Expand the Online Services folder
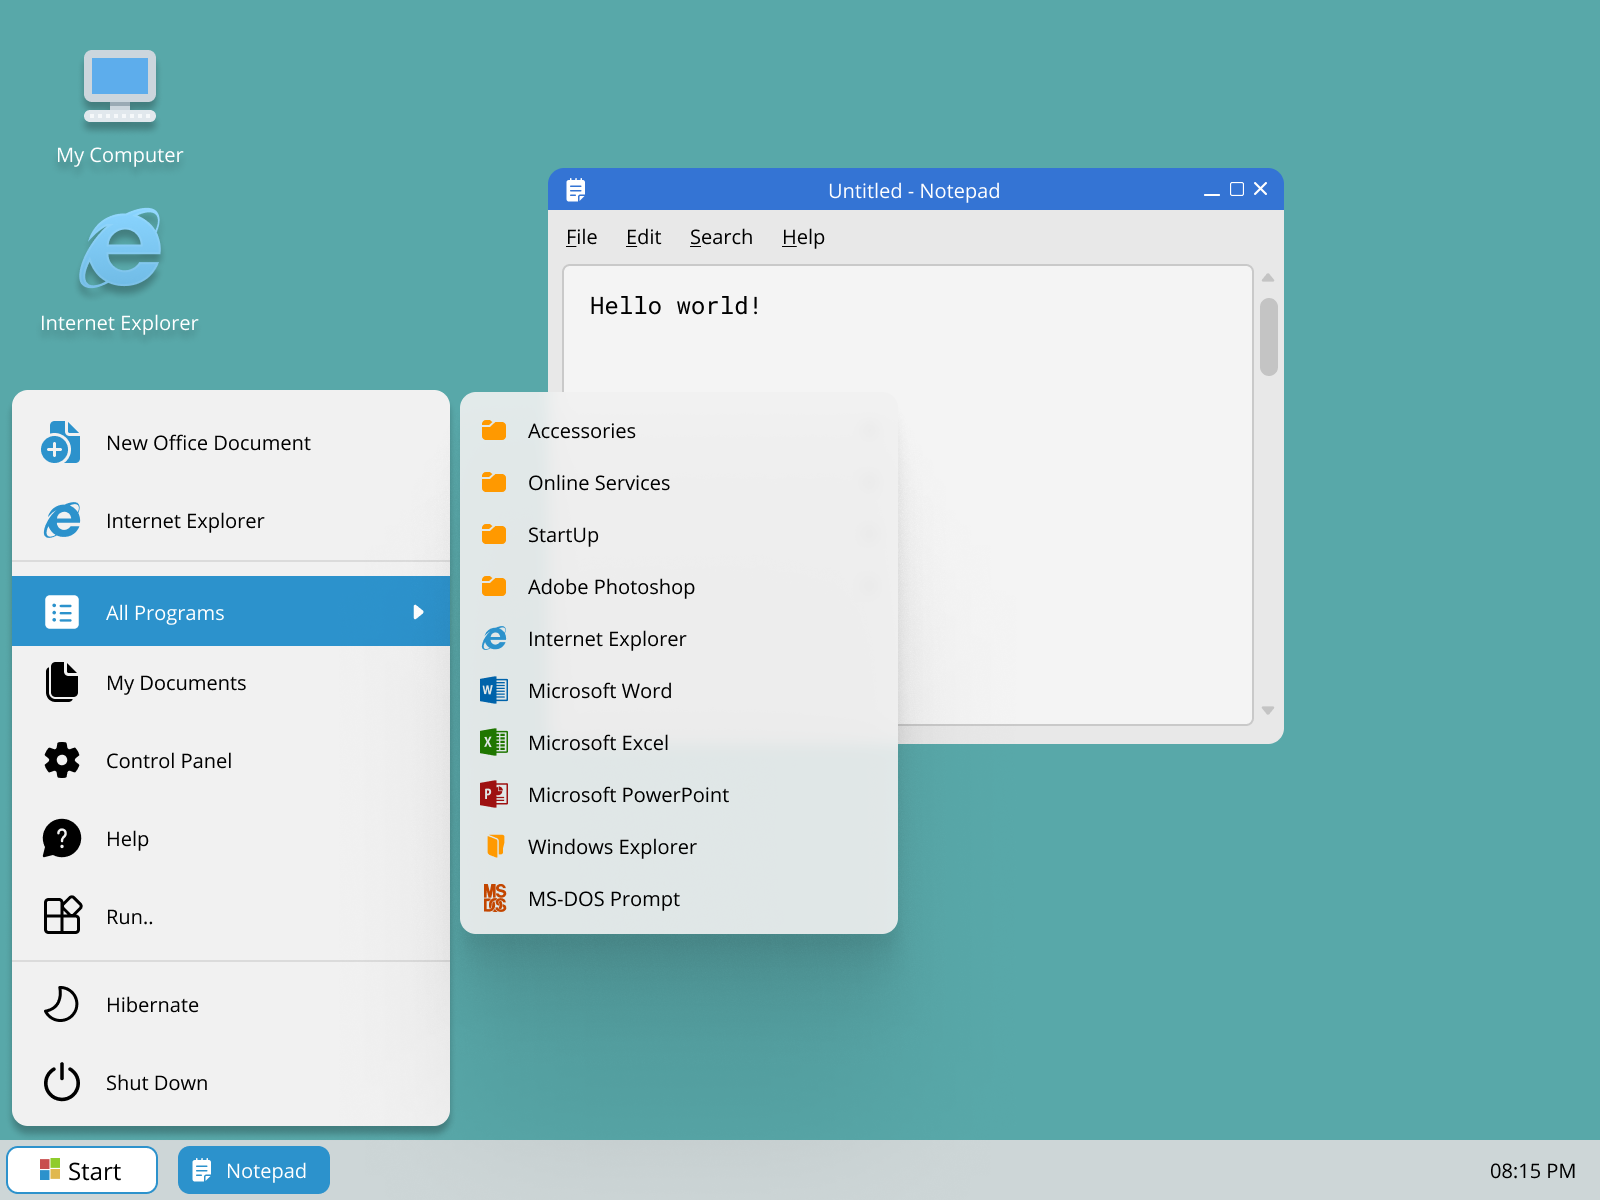The width and height of the screenshot is (1600, 1200). (599, 482)
